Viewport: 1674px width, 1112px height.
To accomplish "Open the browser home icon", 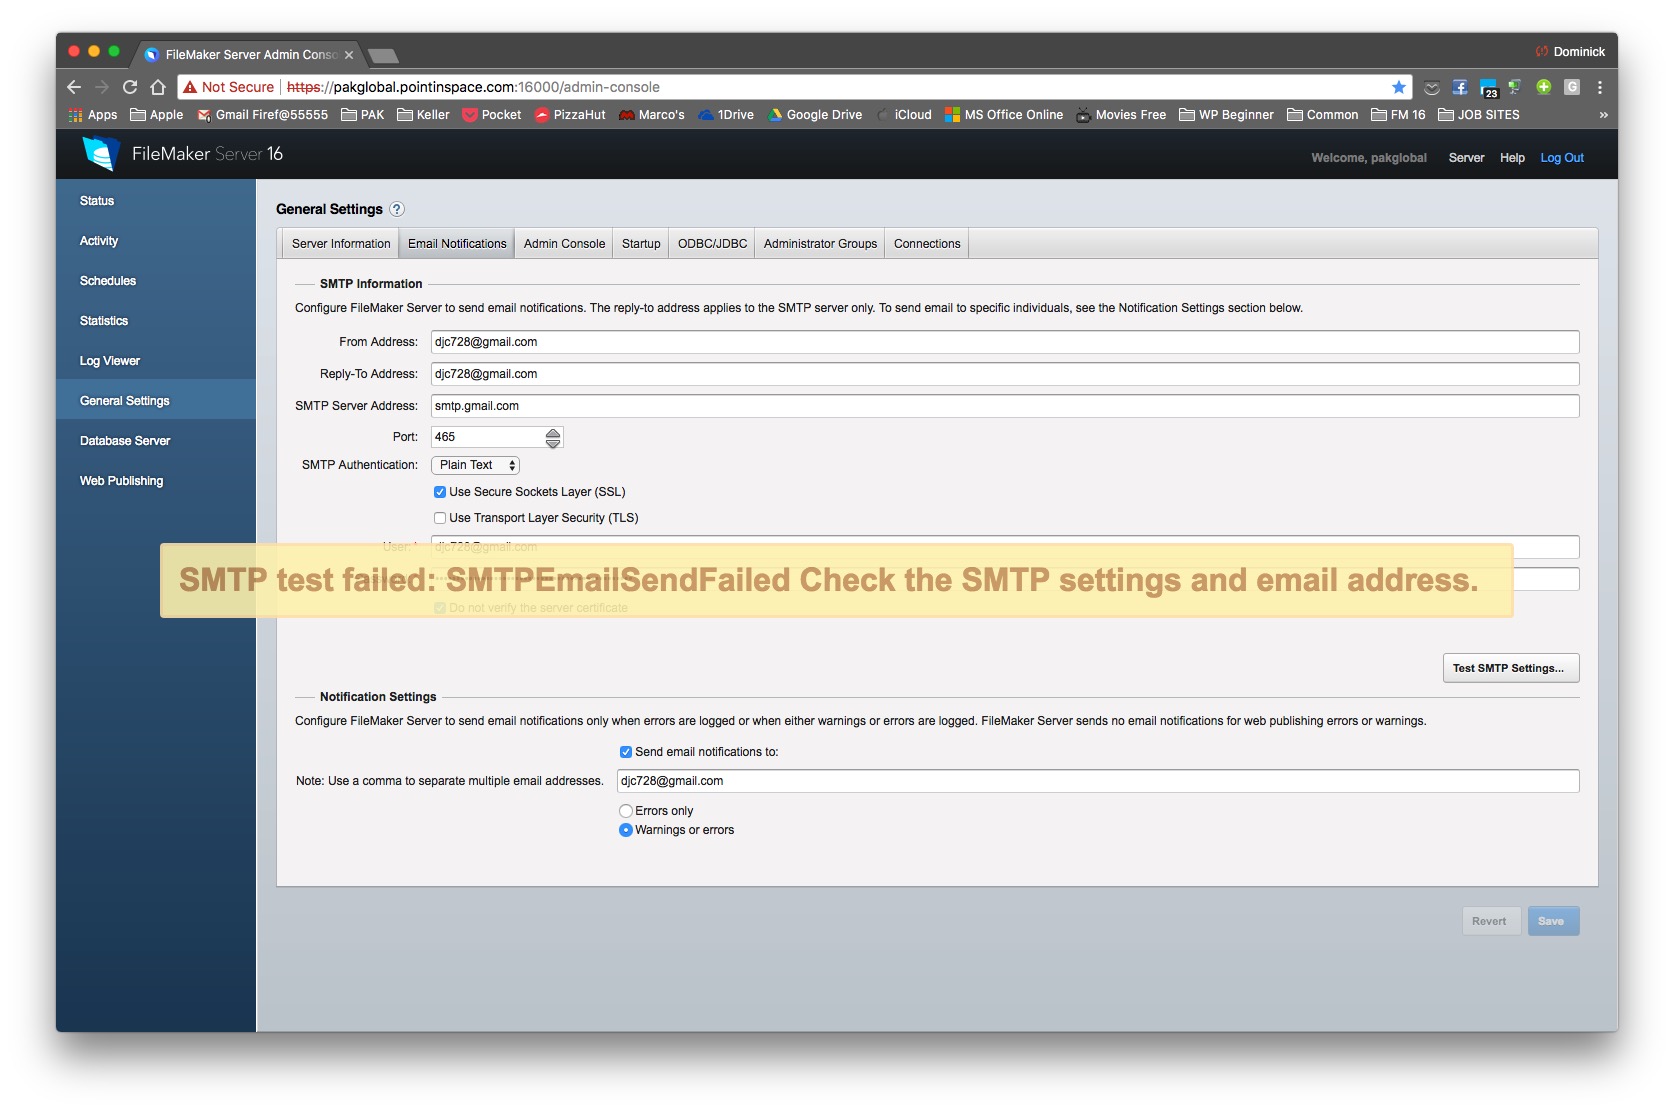I will 158,87.
